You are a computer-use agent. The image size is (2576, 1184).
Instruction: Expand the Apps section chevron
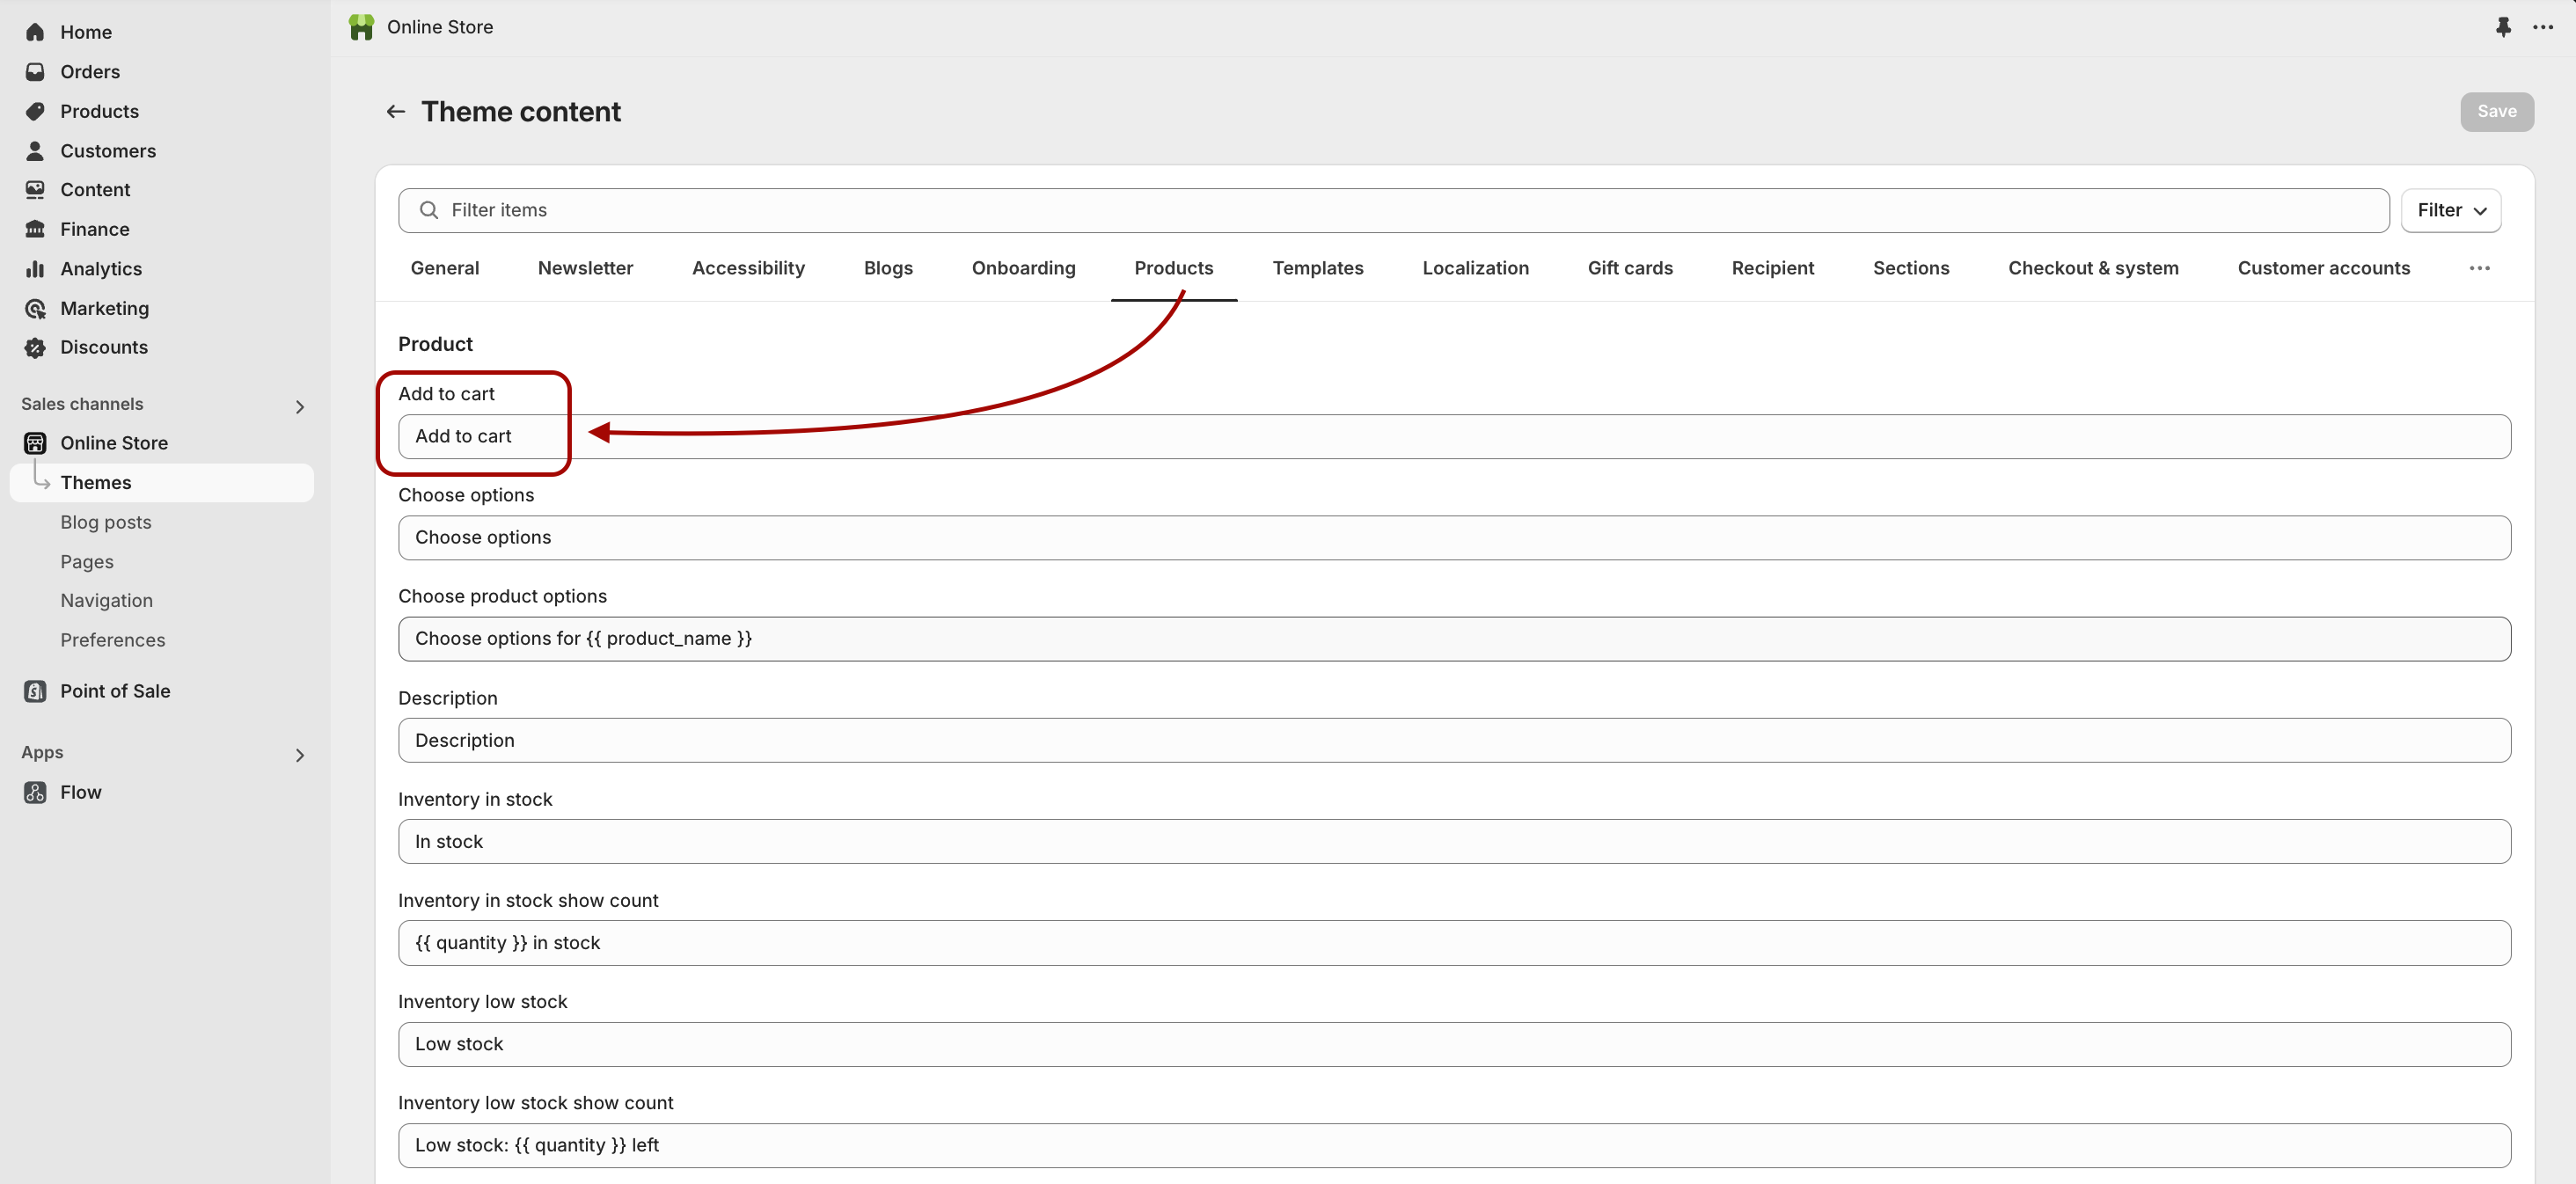[x=299, y=755]
